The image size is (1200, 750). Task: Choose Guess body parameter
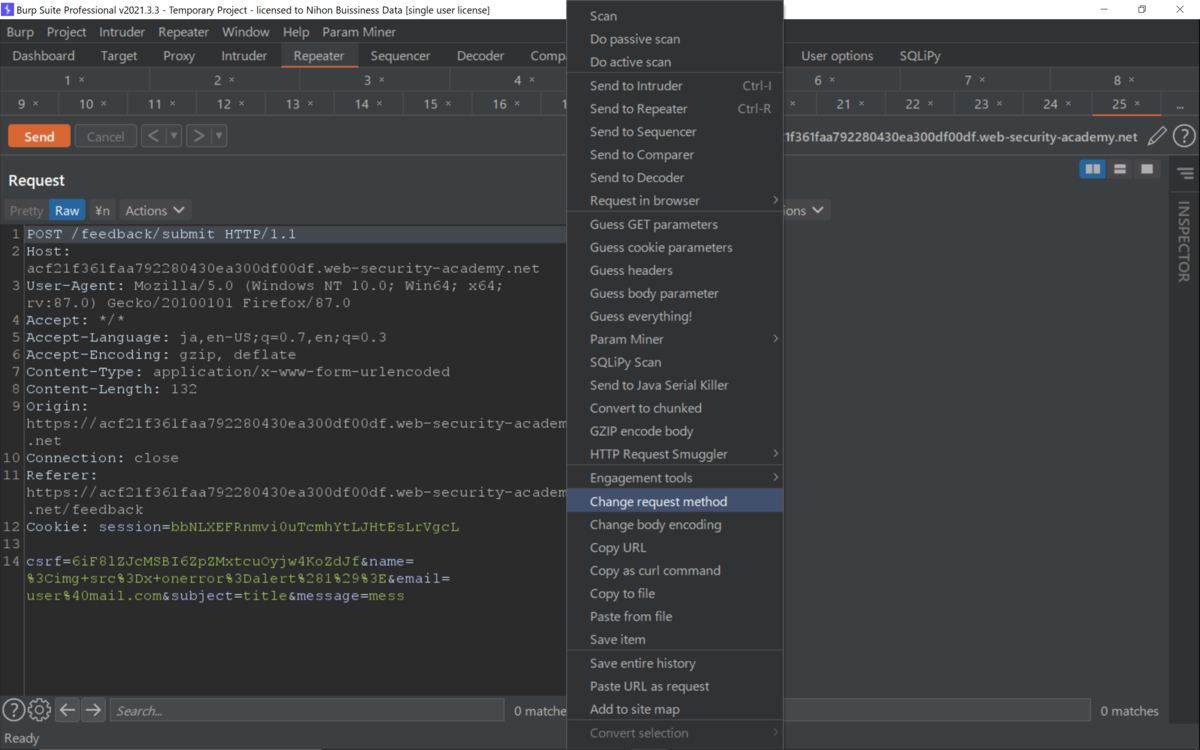coord(674,294)
